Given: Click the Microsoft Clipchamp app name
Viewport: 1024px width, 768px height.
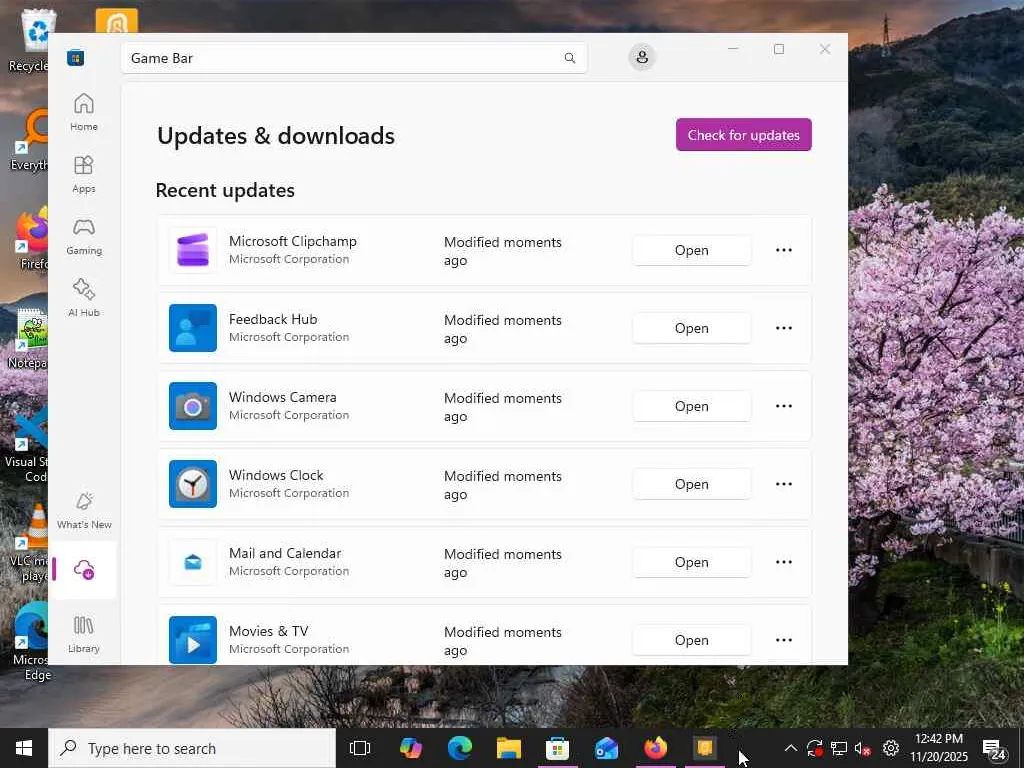Looking at the screenshot, I should tap(293, 241).
